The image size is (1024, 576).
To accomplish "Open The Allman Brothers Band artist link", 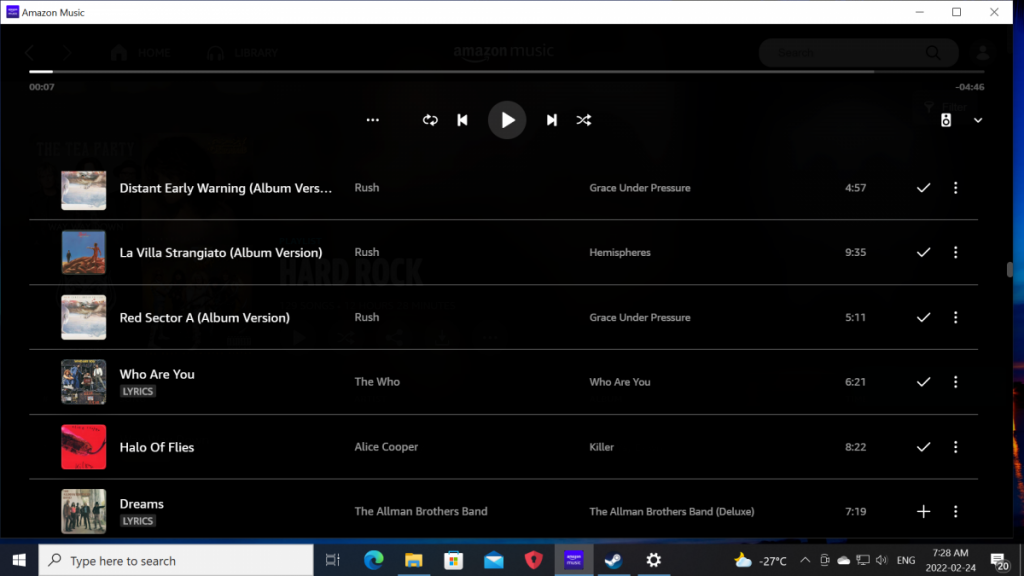I will [x=421, y=511].
